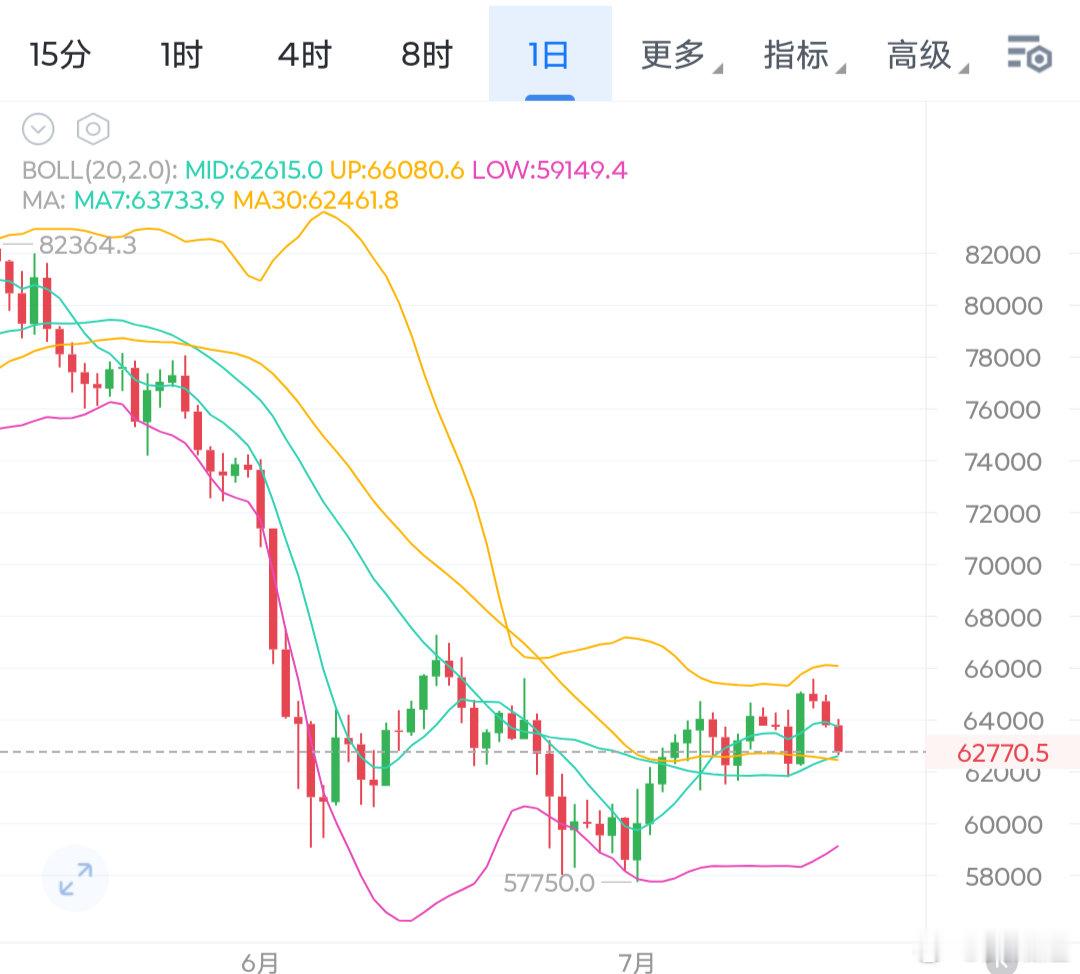Click the 82364.3 high price marker

[87, 245]
